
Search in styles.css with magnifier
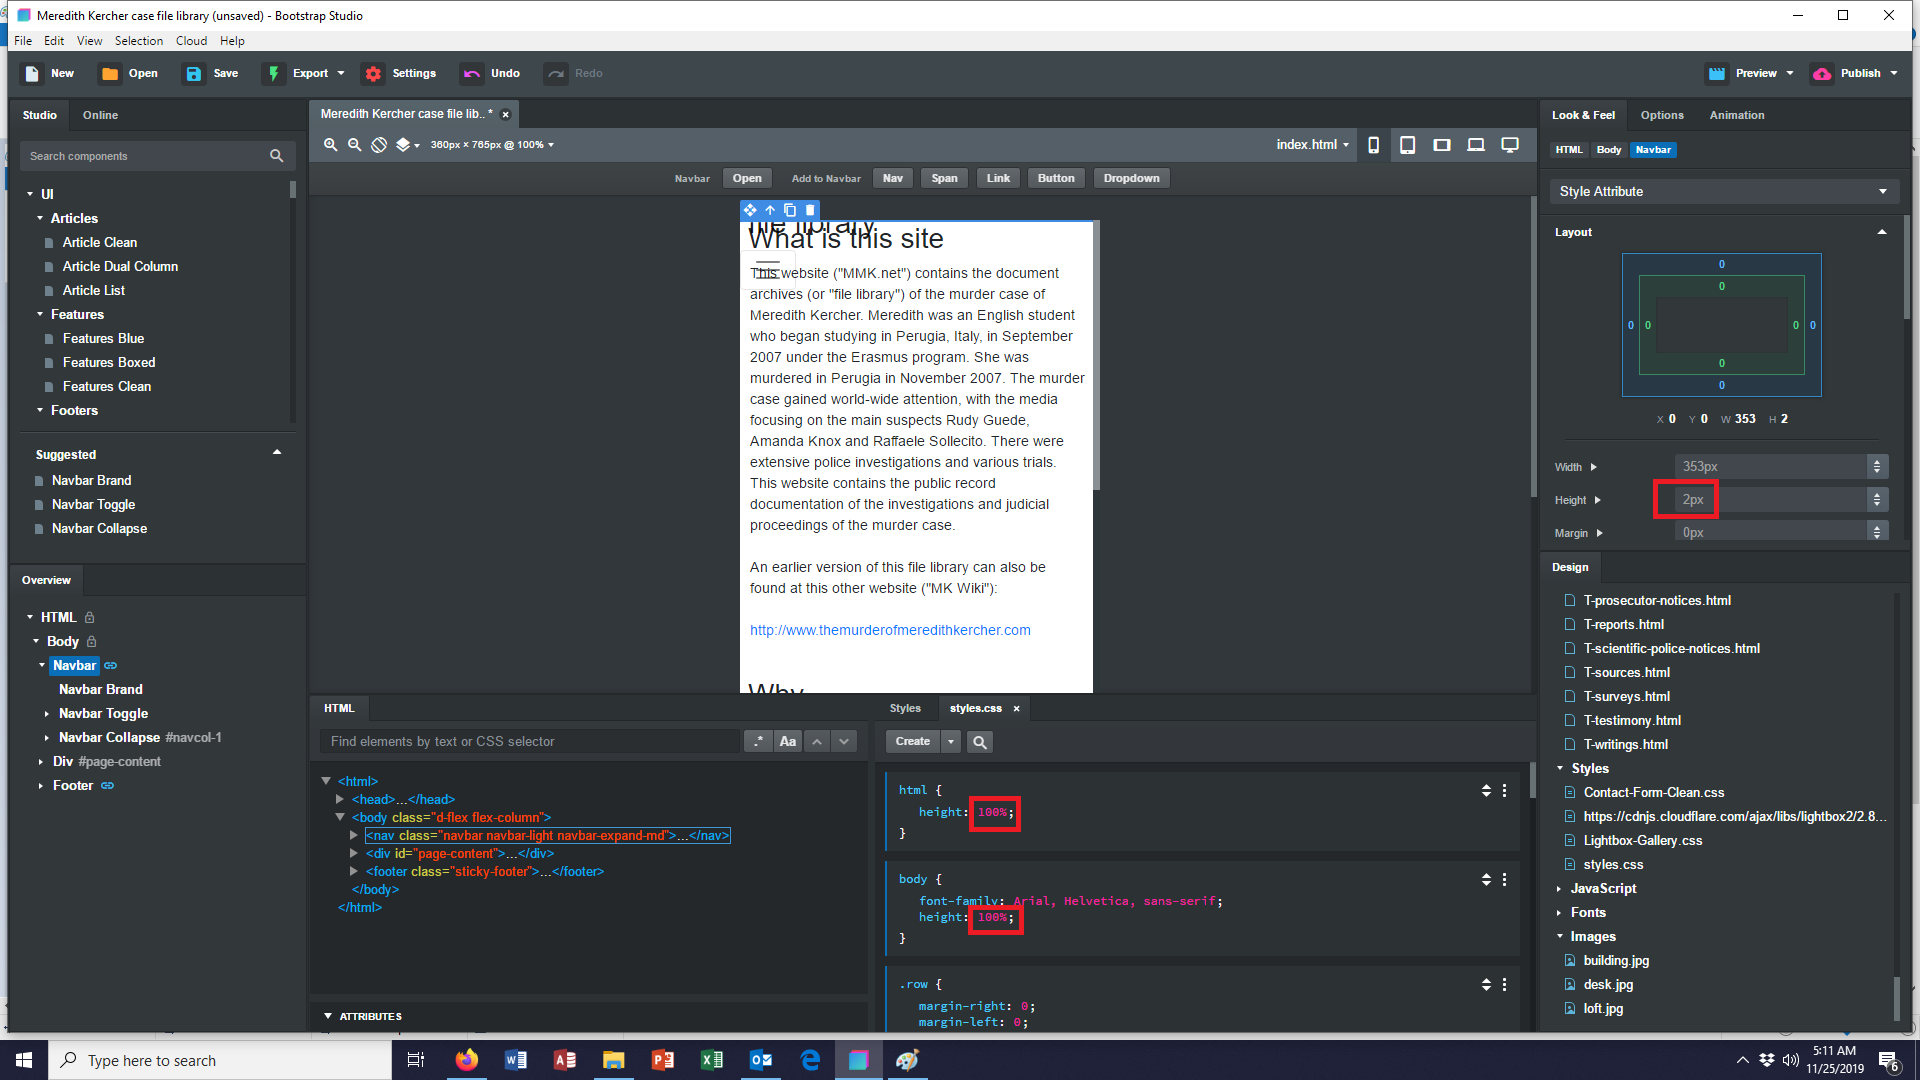point(980,742)
